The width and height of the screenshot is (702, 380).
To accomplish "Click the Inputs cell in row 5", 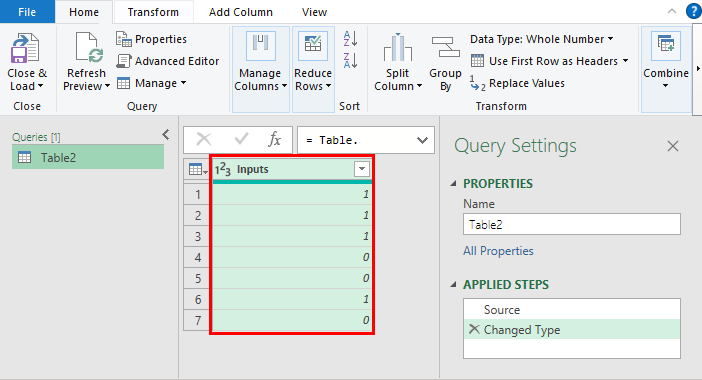I will point(292,278).
